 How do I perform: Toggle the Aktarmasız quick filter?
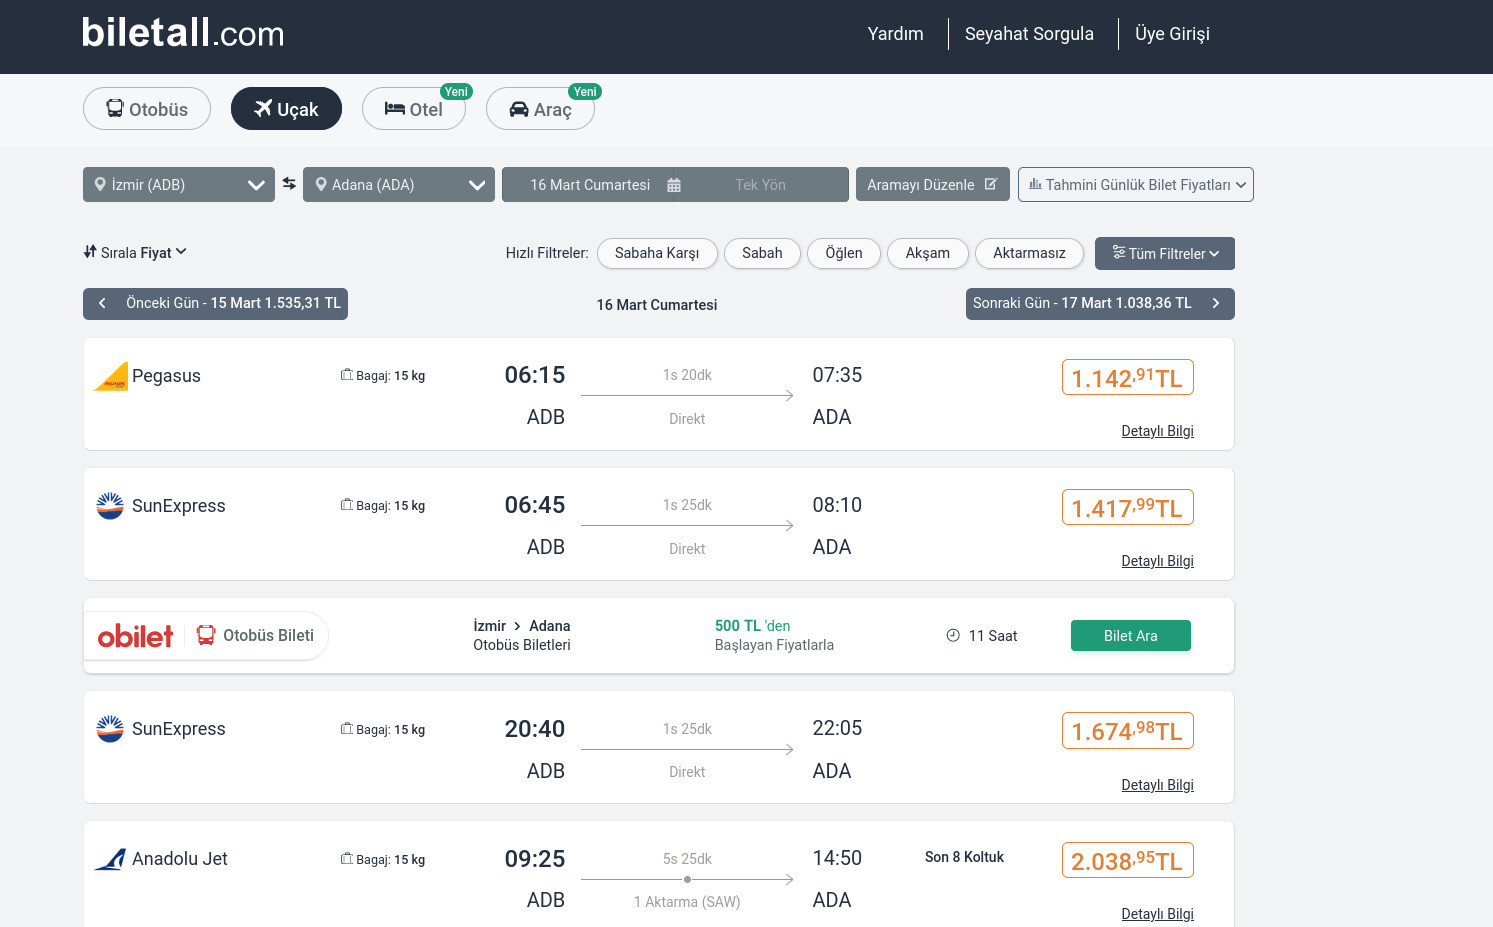tap(1029, 253)
